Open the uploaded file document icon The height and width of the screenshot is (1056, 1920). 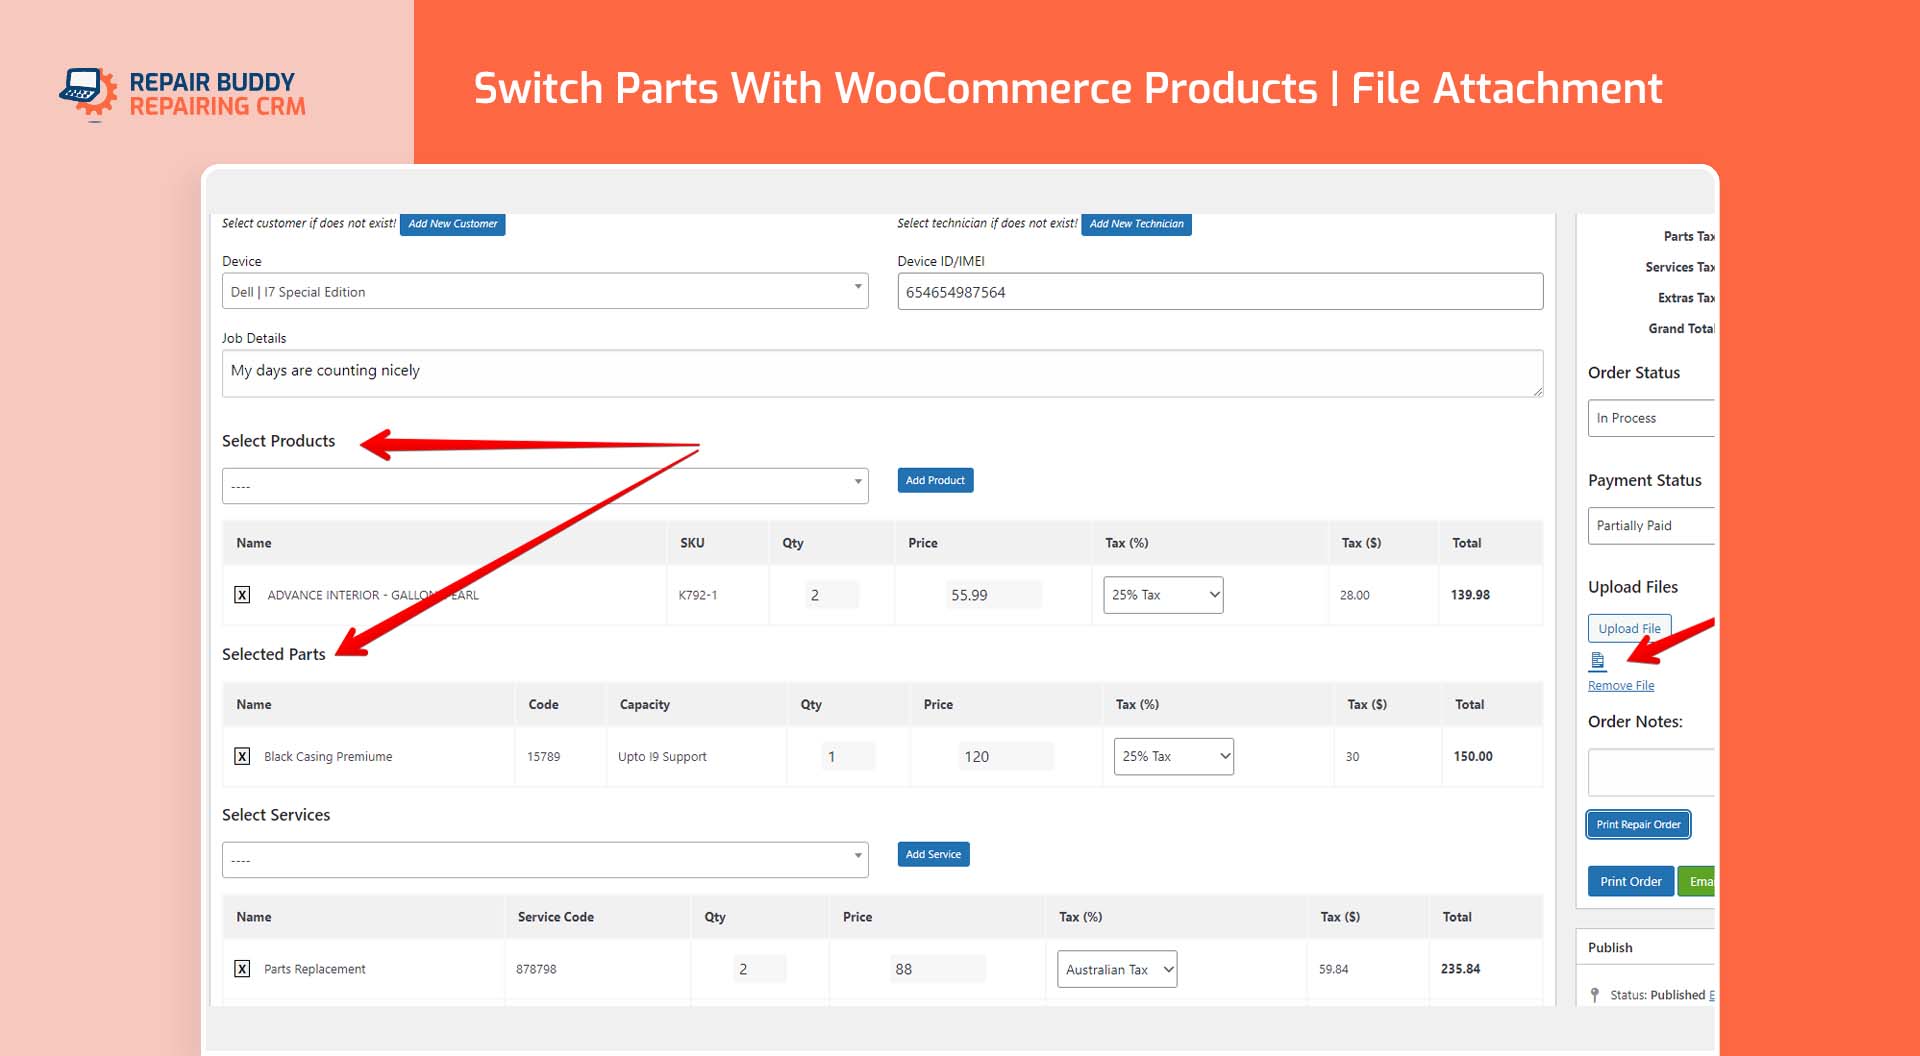click(x=1597, y=661)
